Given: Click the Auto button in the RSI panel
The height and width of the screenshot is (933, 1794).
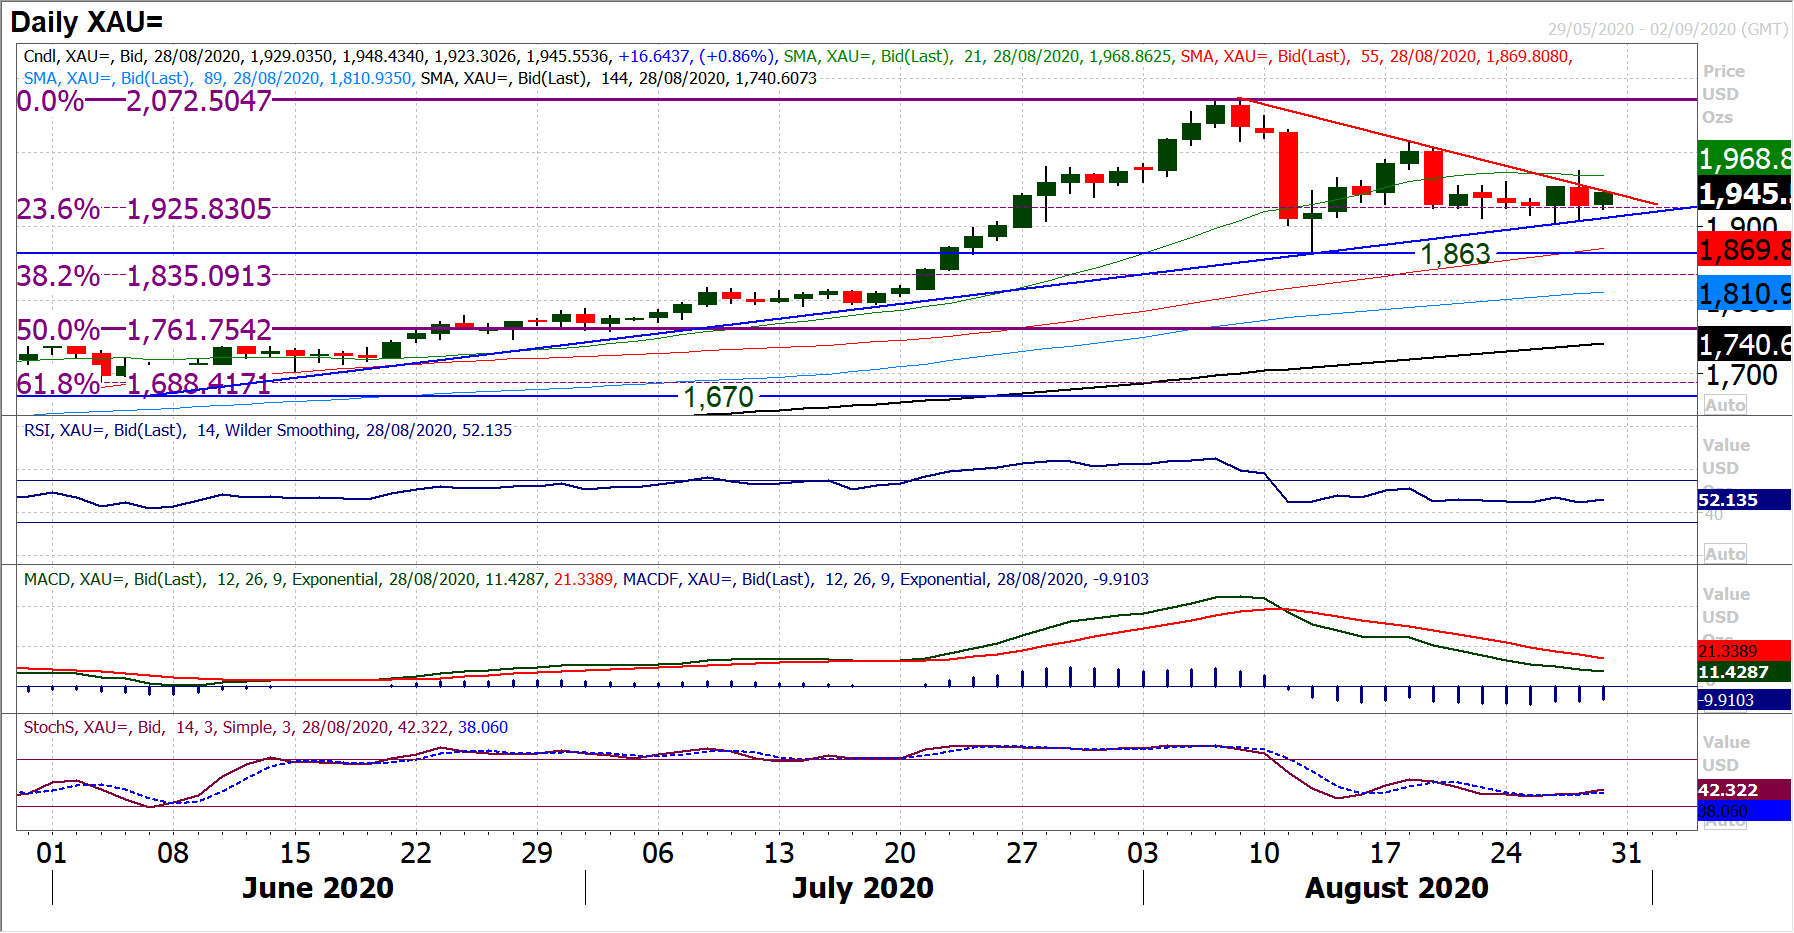Looking at the screenshot, I should point(1725,554).
